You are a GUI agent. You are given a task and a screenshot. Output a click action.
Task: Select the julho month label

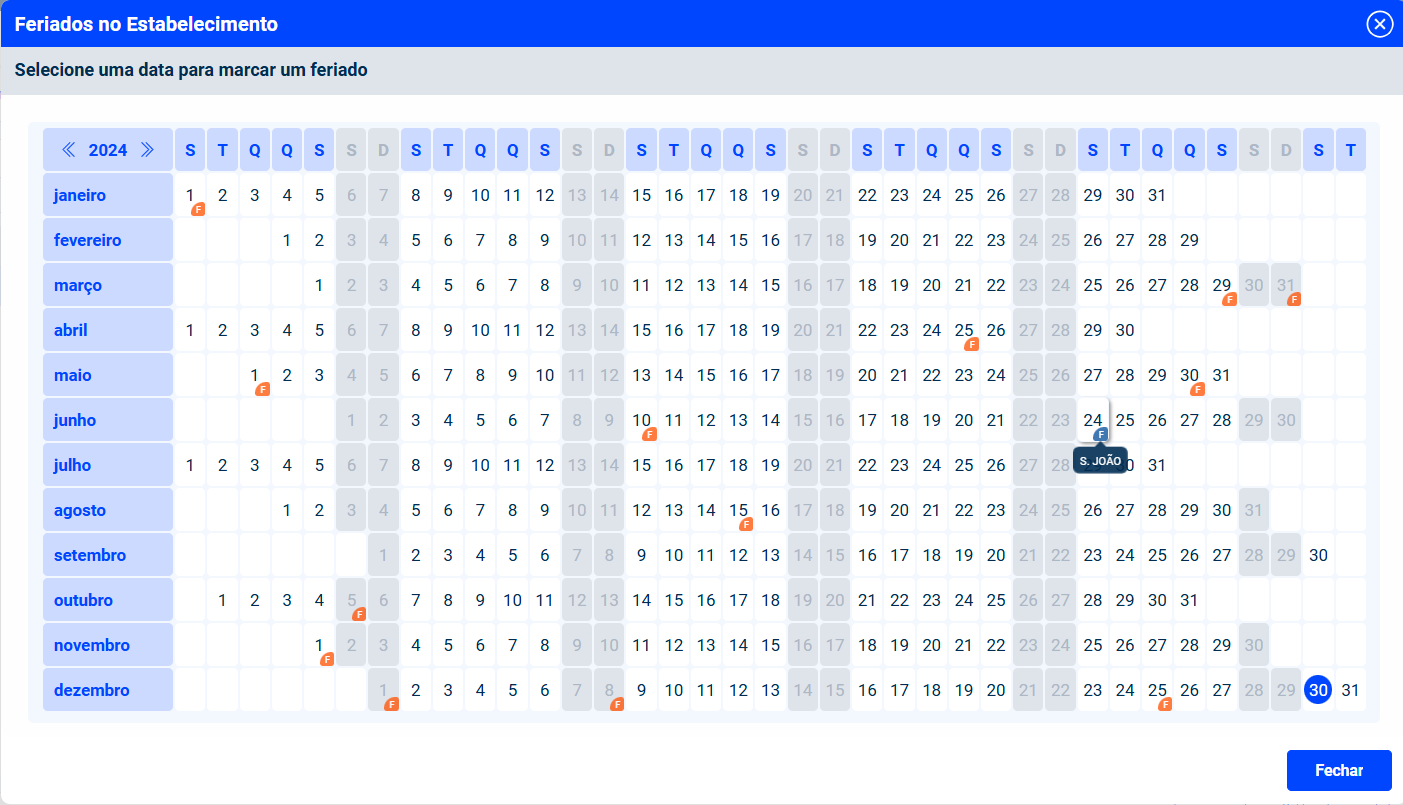(x=108, y=465)
